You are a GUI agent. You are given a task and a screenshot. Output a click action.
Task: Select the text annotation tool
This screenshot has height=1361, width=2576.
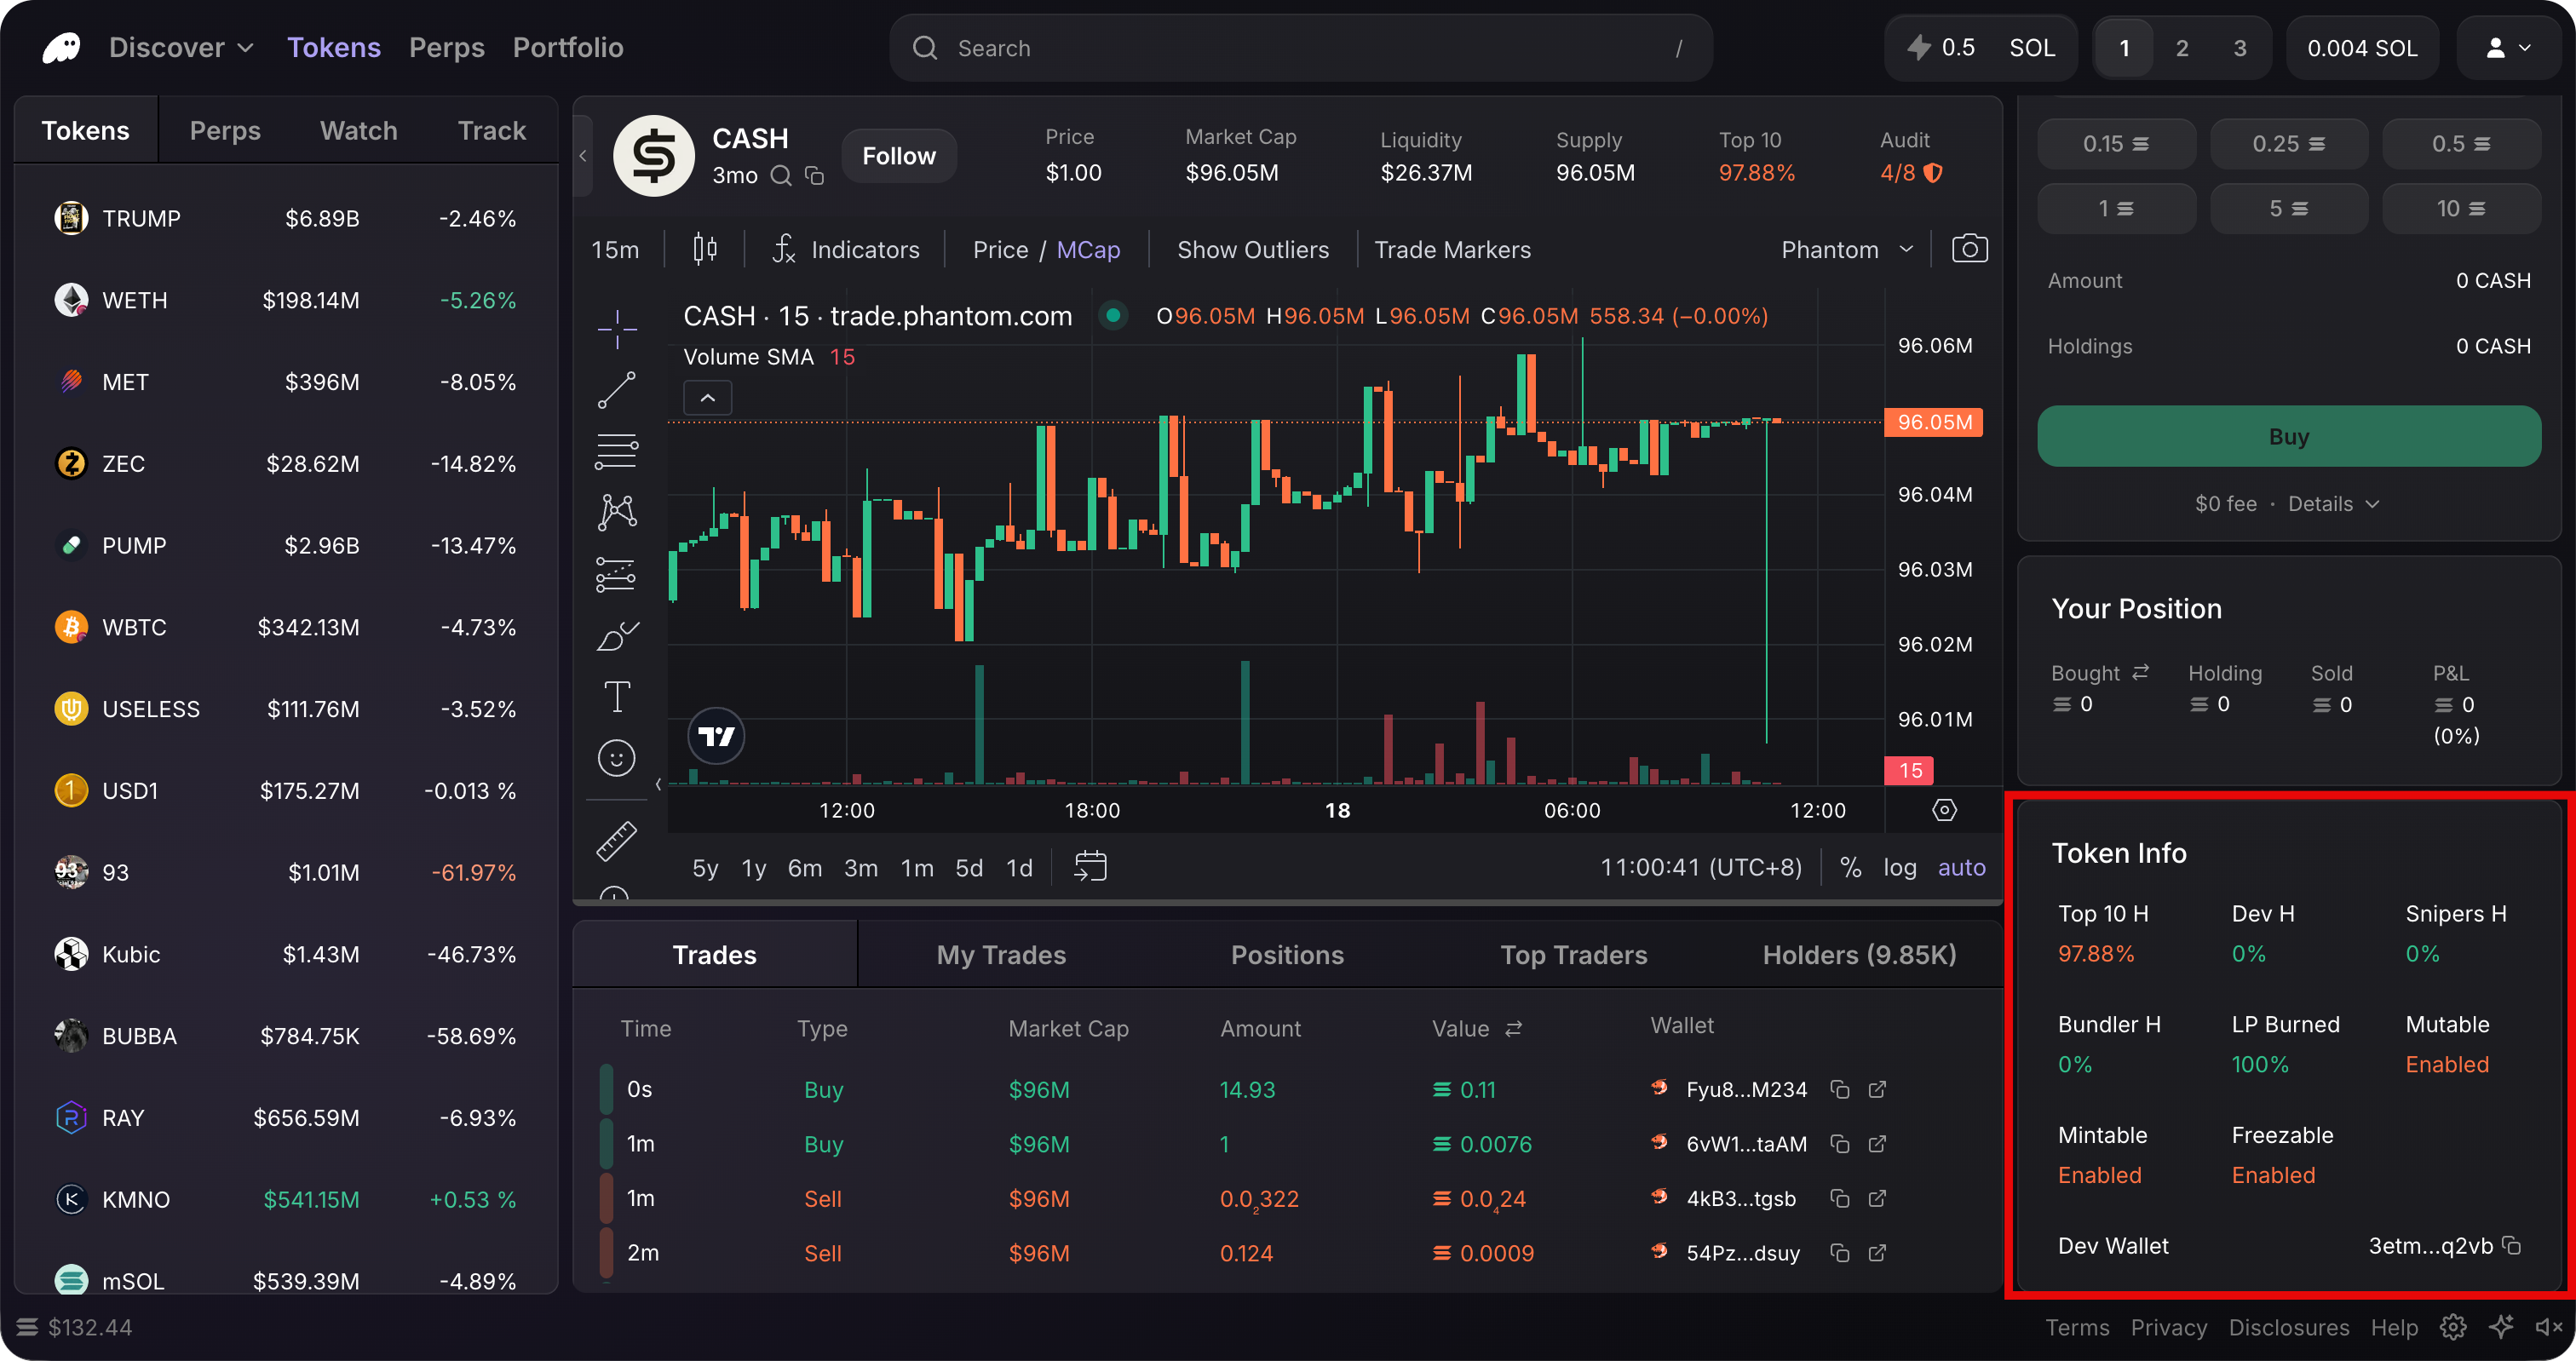coord(616,696)
